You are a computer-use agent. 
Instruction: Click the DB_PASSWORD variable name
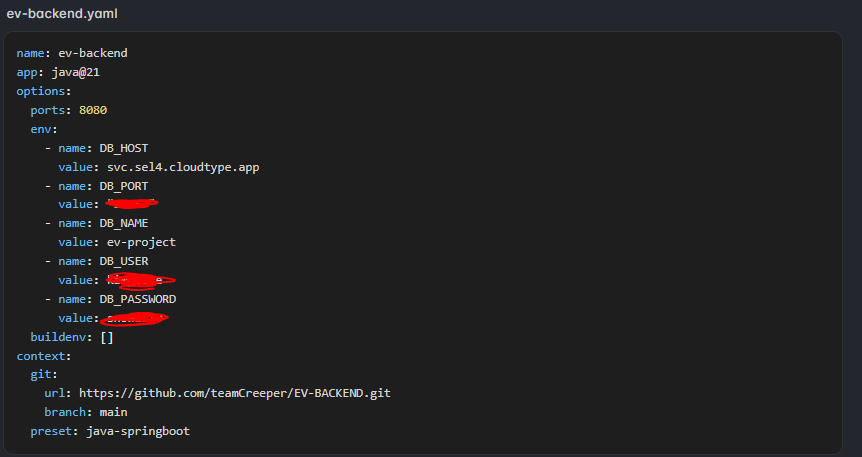tap(141, 299)
